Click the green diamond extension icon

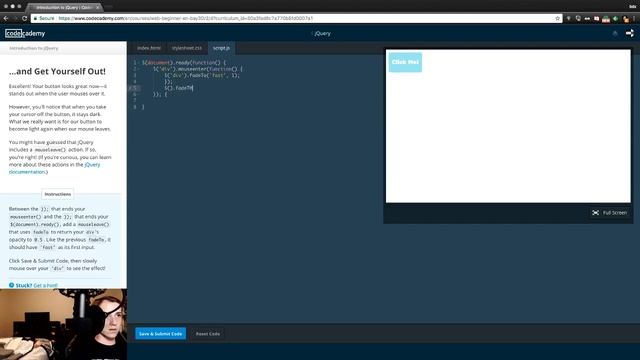(616, 19)
